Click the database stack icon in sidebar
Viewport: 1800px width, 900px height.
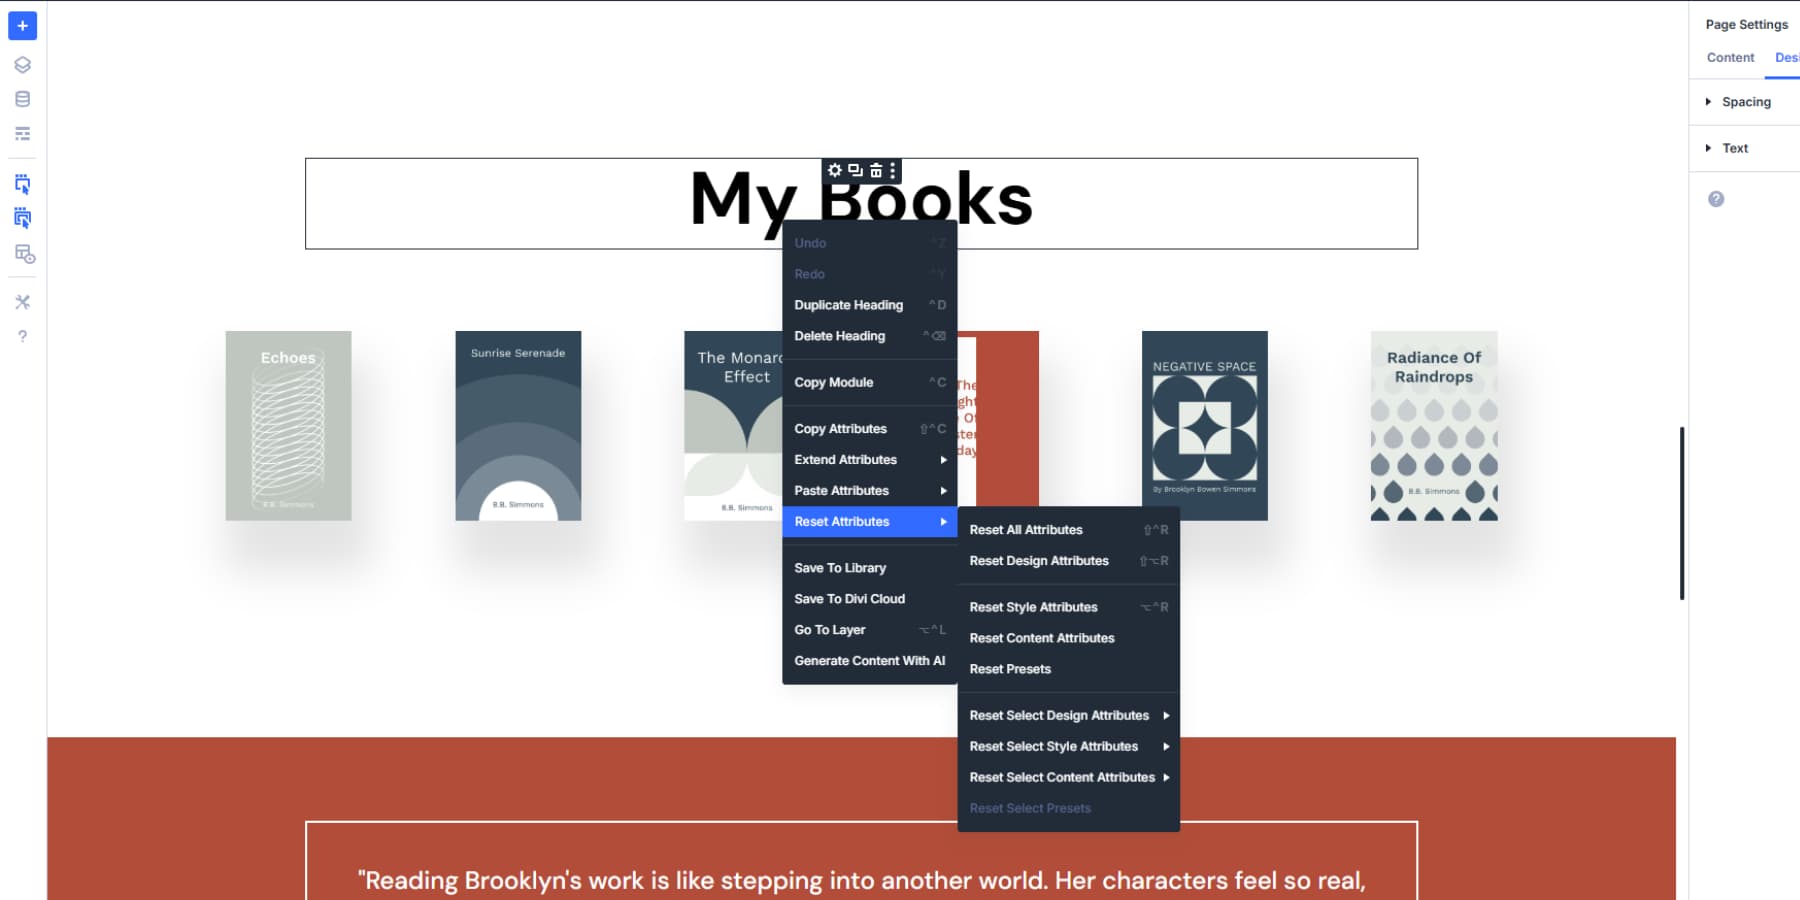tap(22, 99)
